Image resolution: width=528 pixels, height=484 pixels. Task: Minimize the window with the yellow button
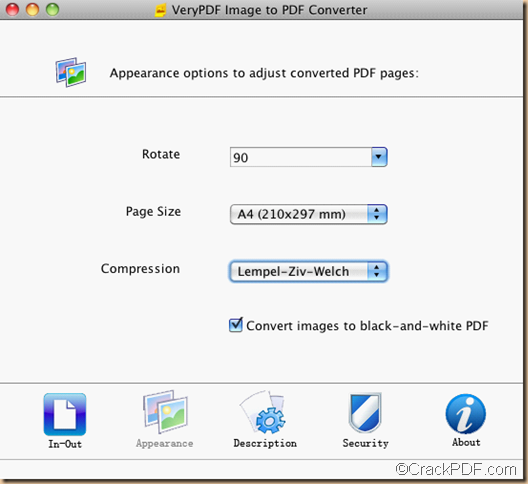tap(32, 9)
